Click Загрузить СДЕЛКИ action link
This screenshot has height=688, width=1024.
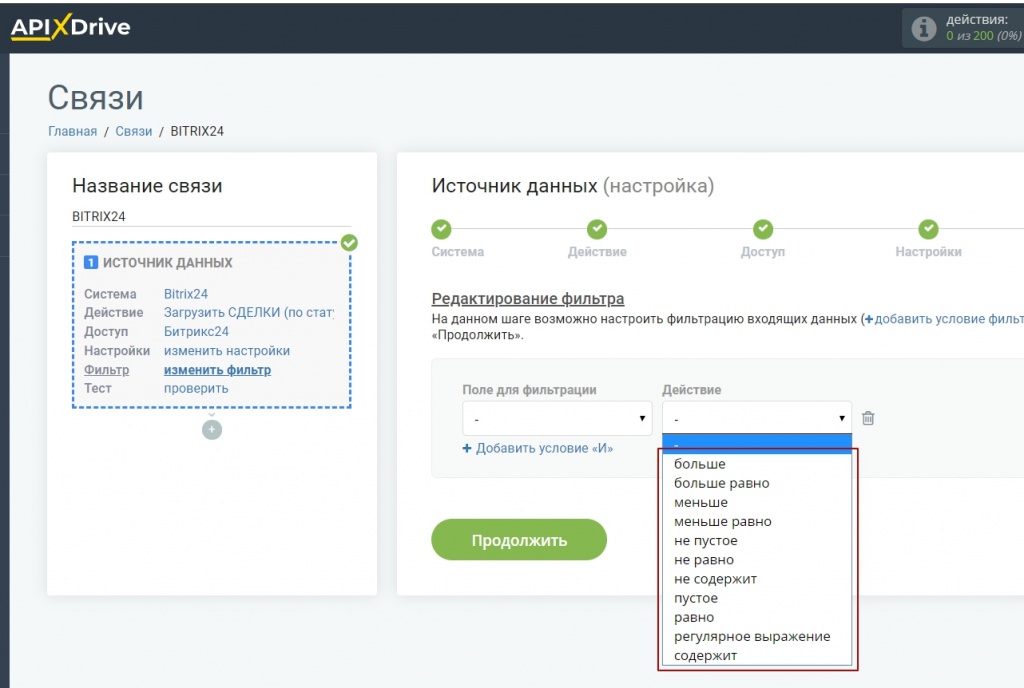[x=249, y=313]
